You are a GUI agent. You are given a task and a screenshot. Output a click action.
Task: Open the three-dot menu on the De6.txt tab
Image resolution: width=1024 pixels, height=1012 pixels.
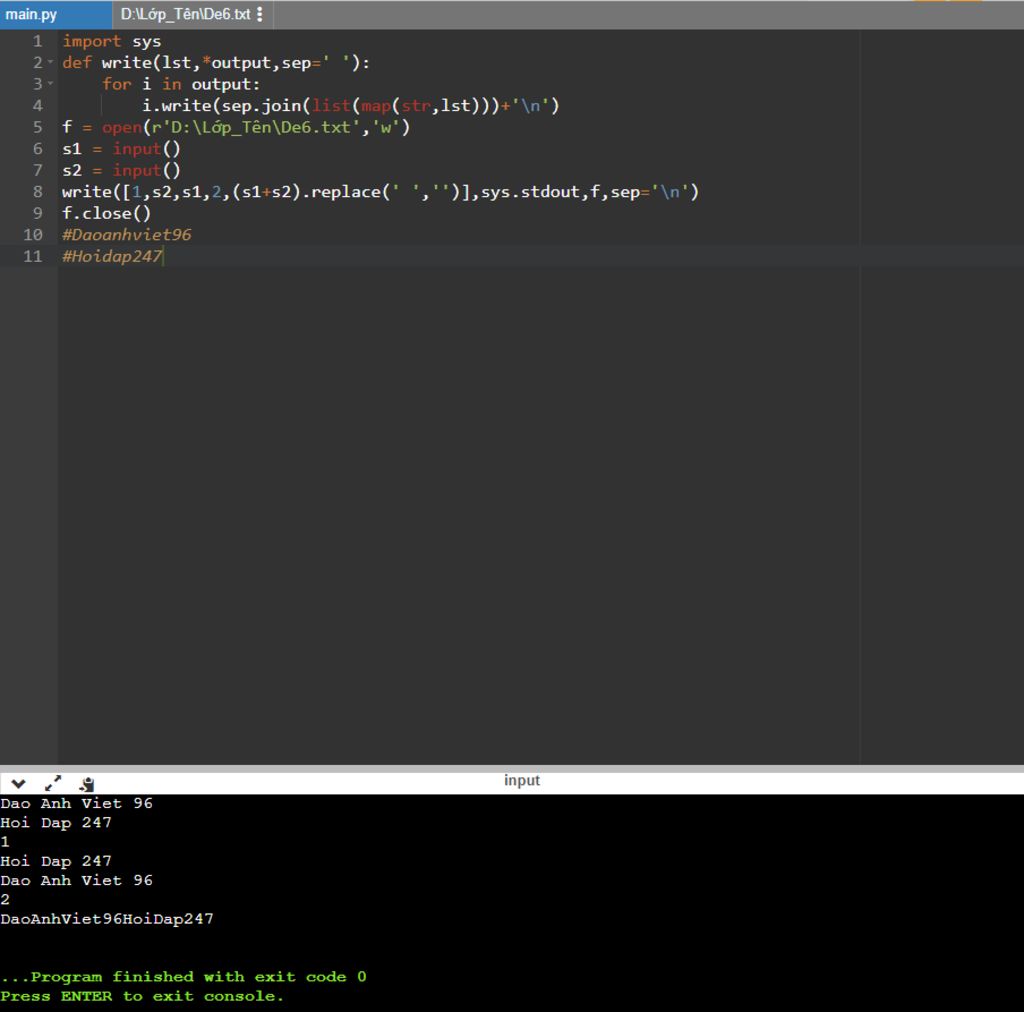tap(260, 14)
